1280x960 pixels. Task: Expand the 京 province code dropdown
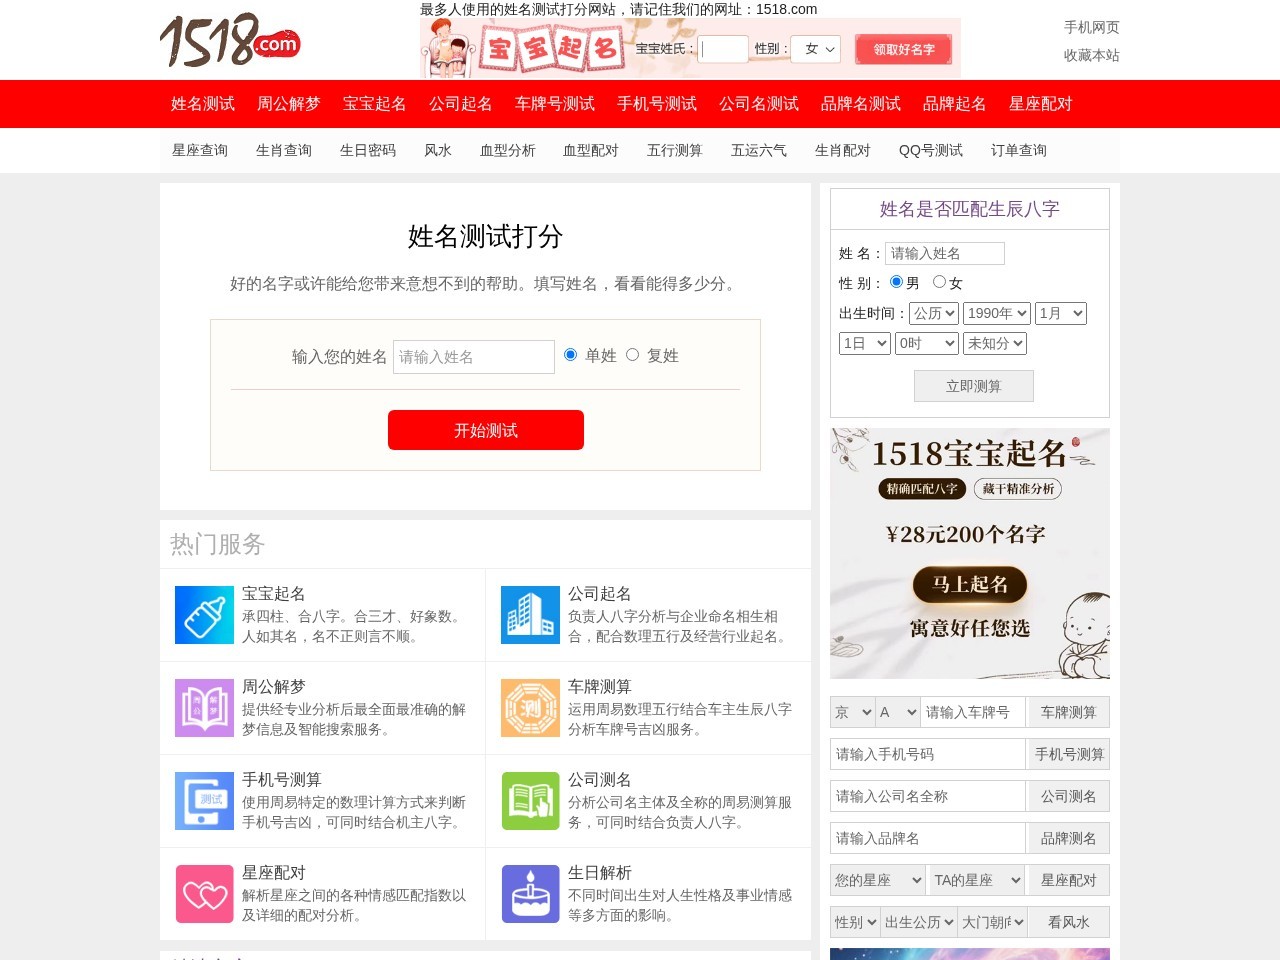point(851,712)
